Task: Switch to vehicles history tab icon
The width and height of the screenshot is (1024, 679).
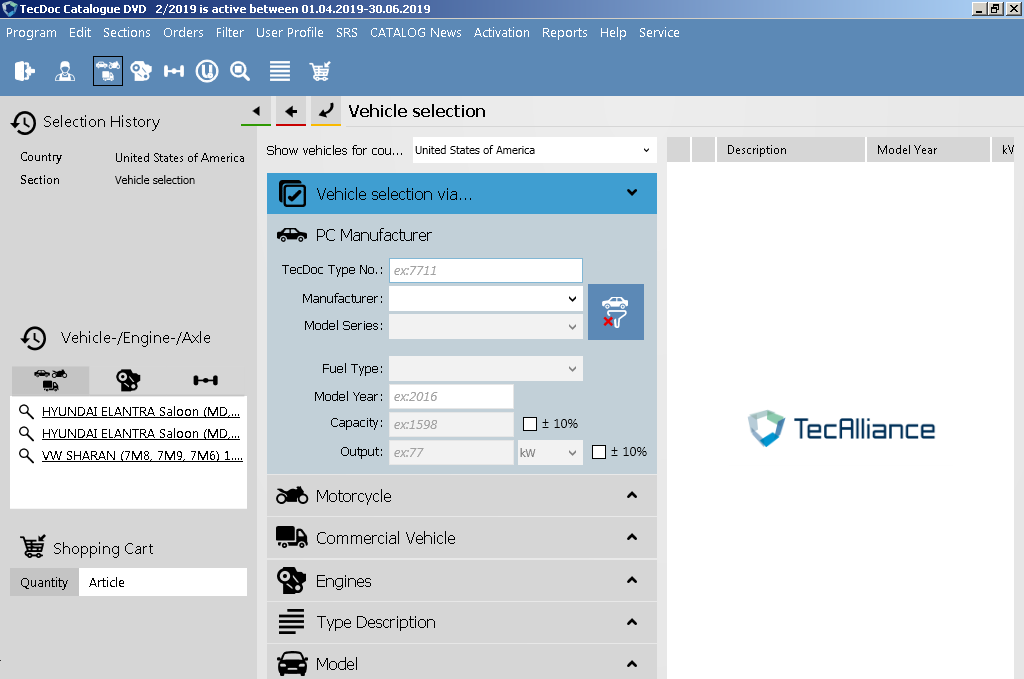Action: pos(50,380)
